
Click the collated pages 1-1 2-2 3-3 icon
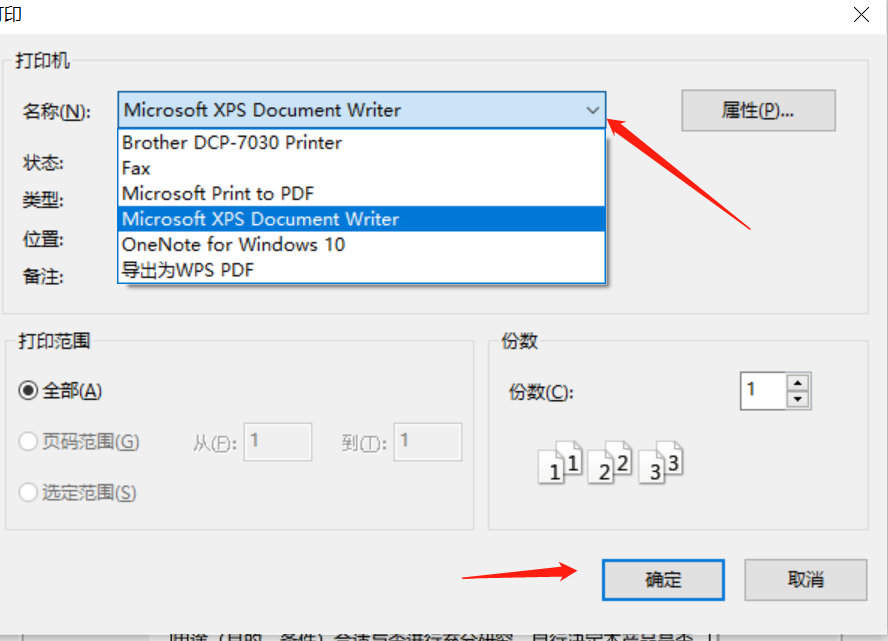pyautogui.click(x=610, y=463)
